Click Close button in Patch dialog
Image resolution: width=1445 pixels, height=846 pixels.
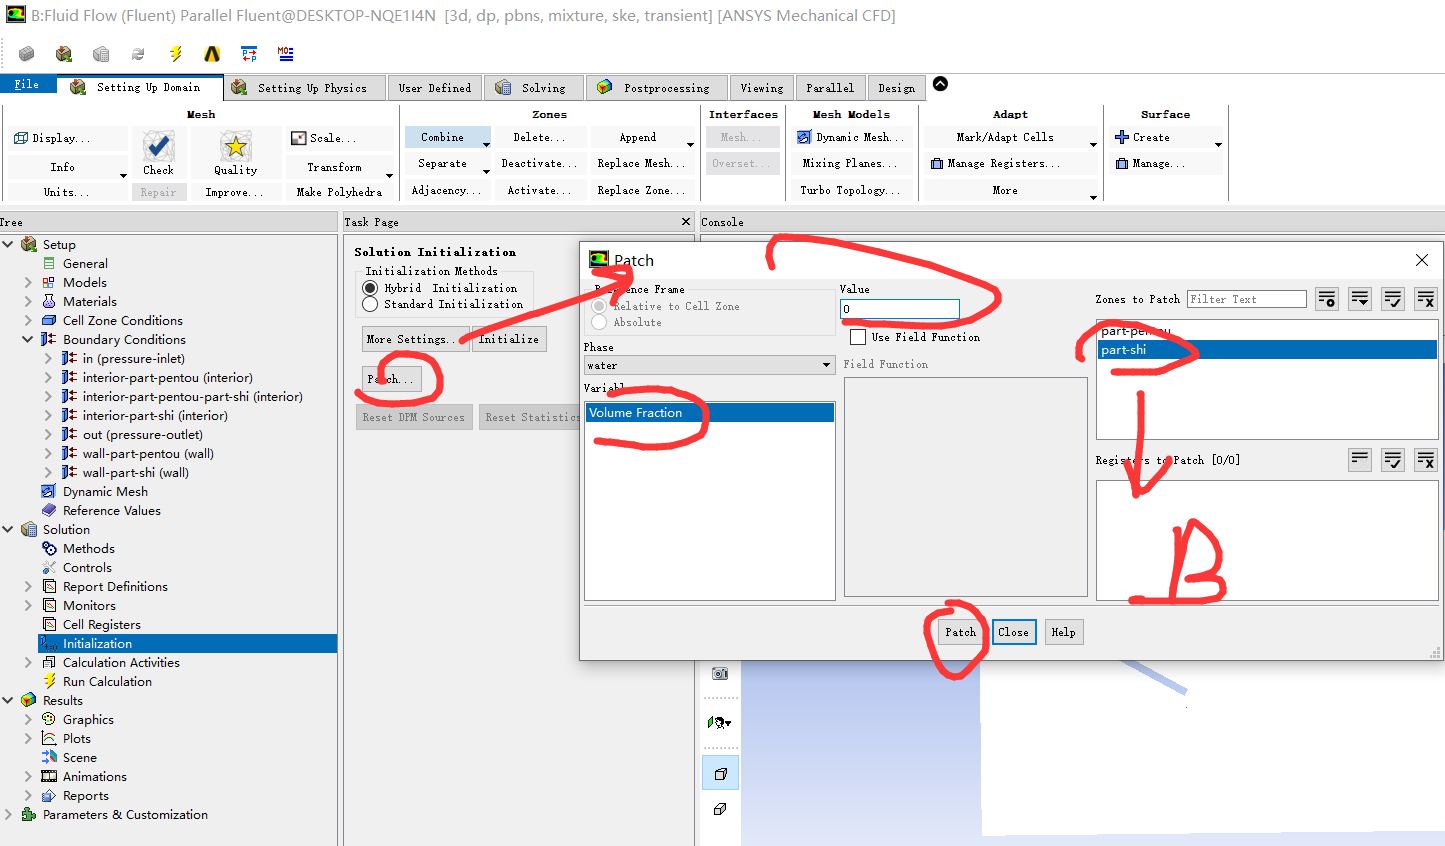click(1013, 632)
